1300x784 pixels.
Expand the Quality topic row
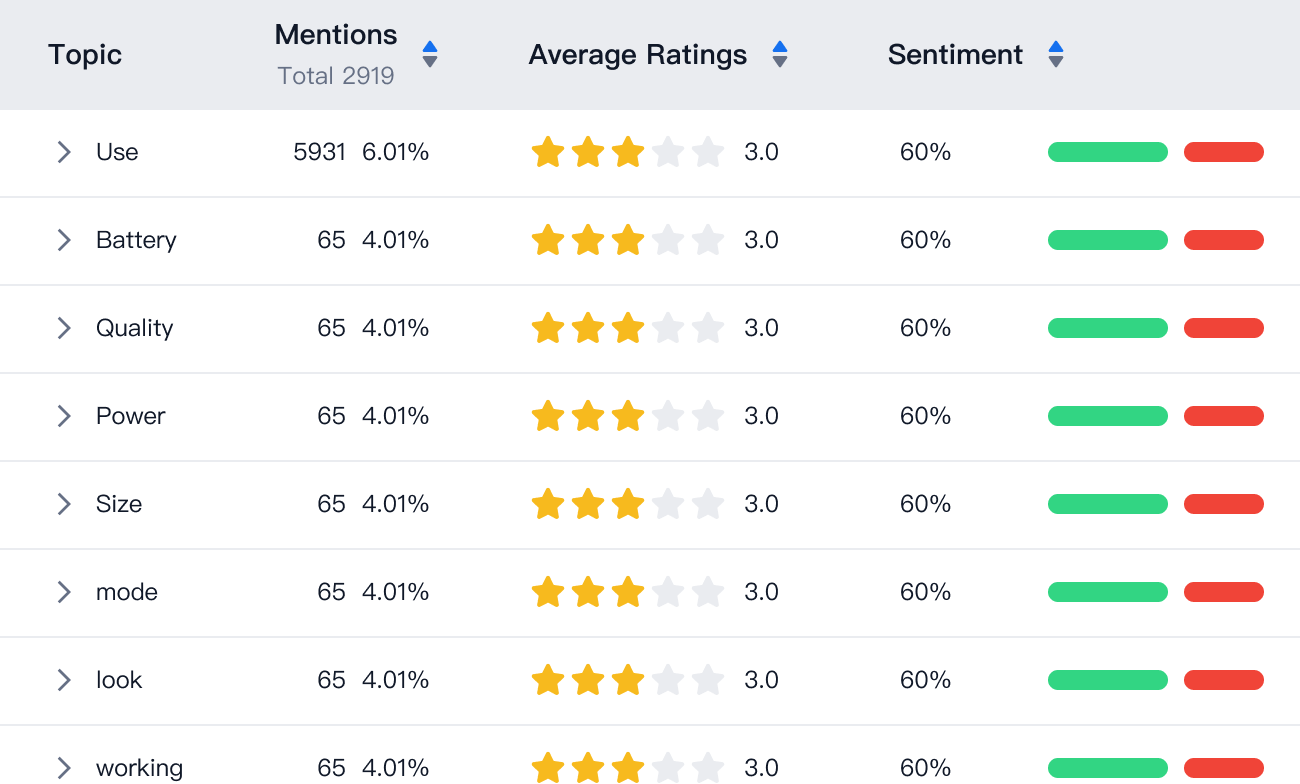pos(64,328)
